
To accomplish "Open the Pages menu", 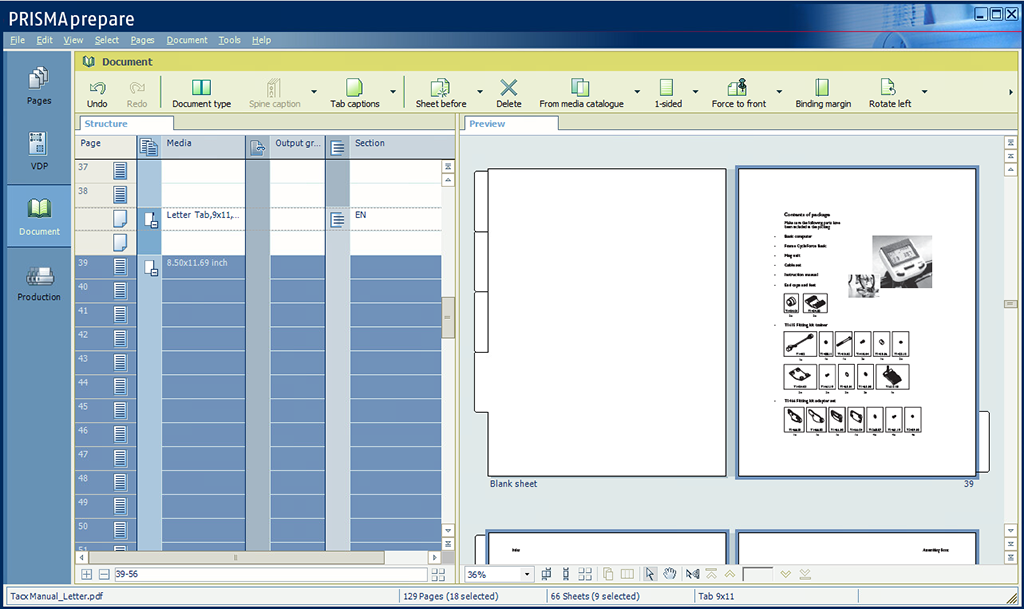I will tap(142, 40).
